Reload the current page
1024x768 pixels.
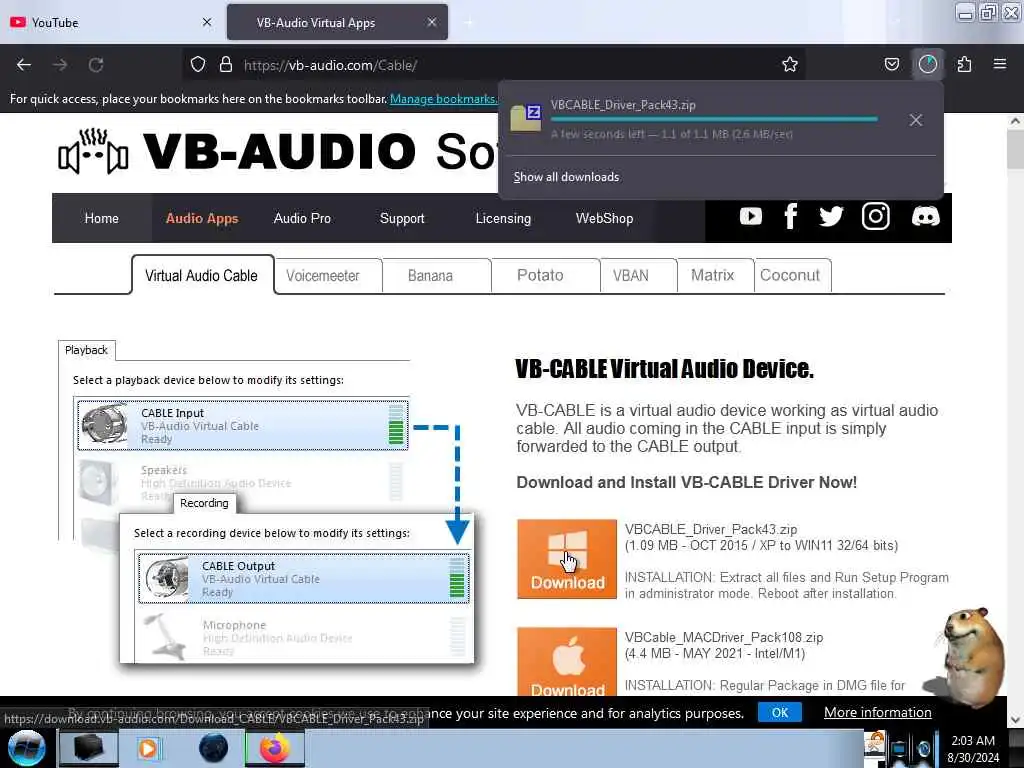[96, 65]
